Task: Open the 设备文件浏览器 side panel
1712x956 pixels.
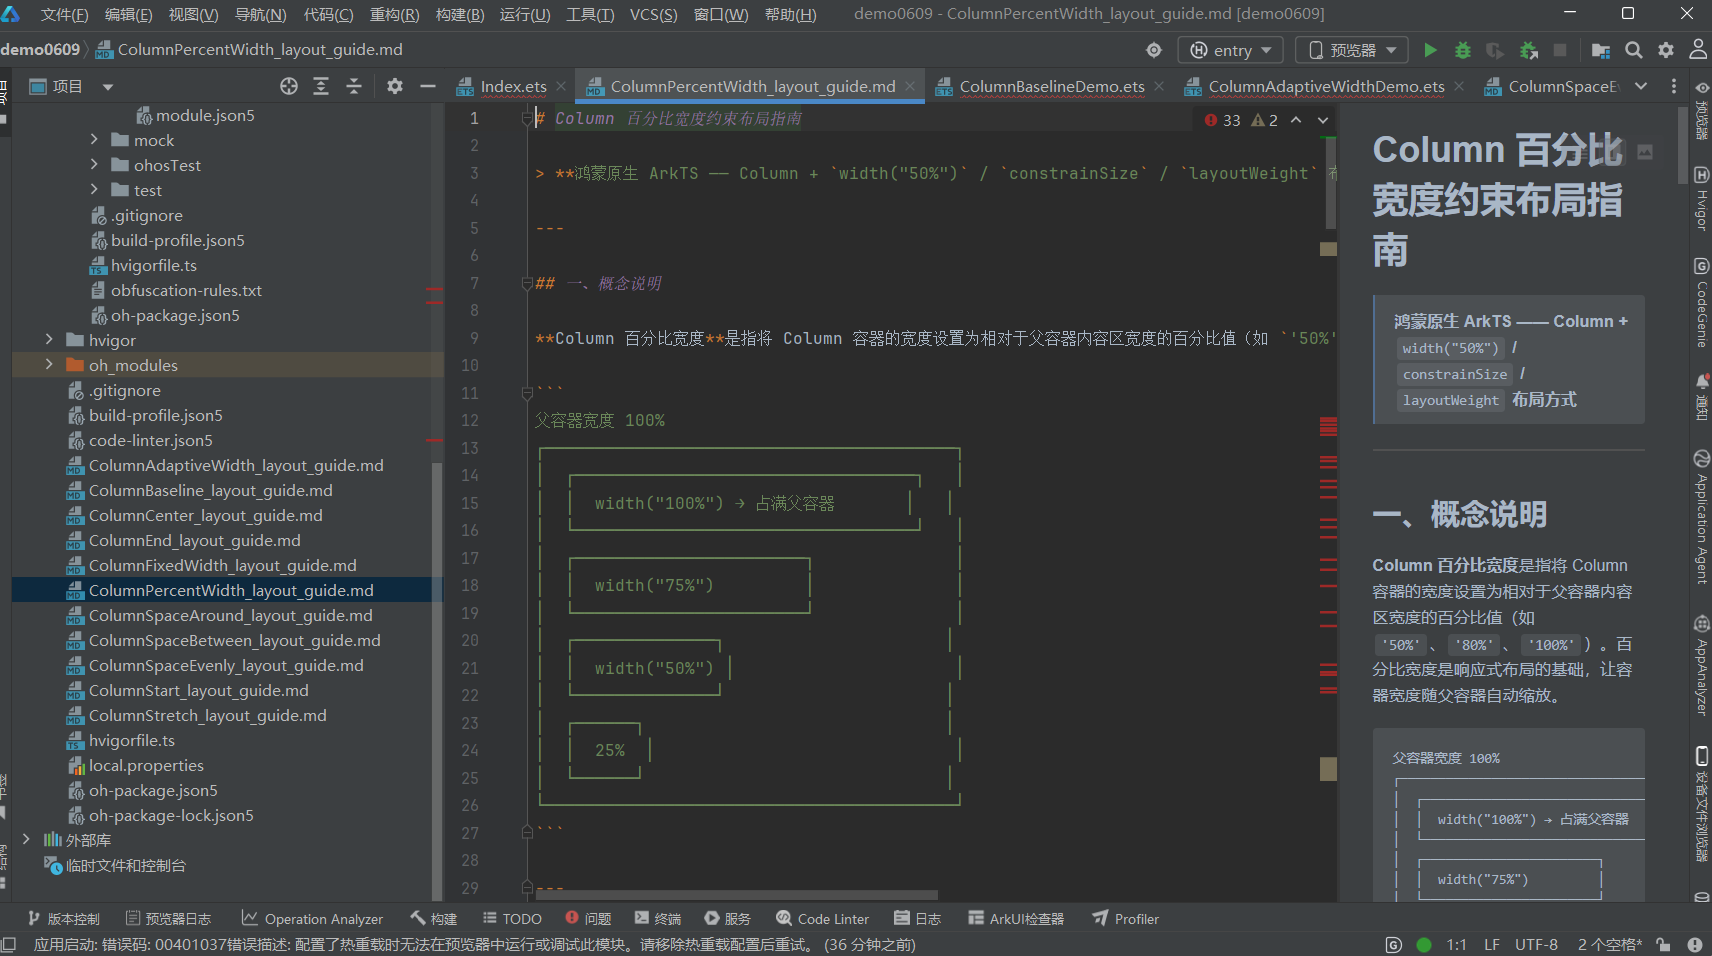Action: tap(1701, 804)
